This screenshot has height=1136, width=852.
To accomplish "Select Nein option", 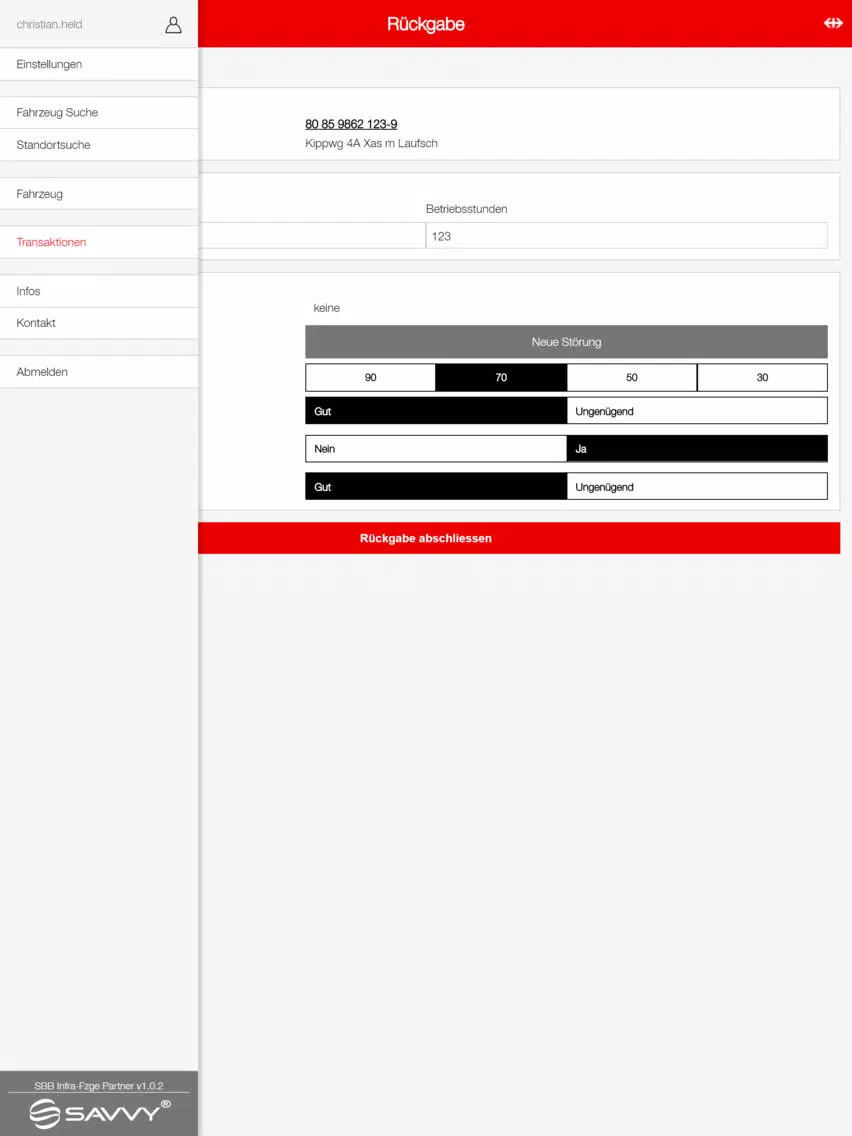I will point(435,448).
